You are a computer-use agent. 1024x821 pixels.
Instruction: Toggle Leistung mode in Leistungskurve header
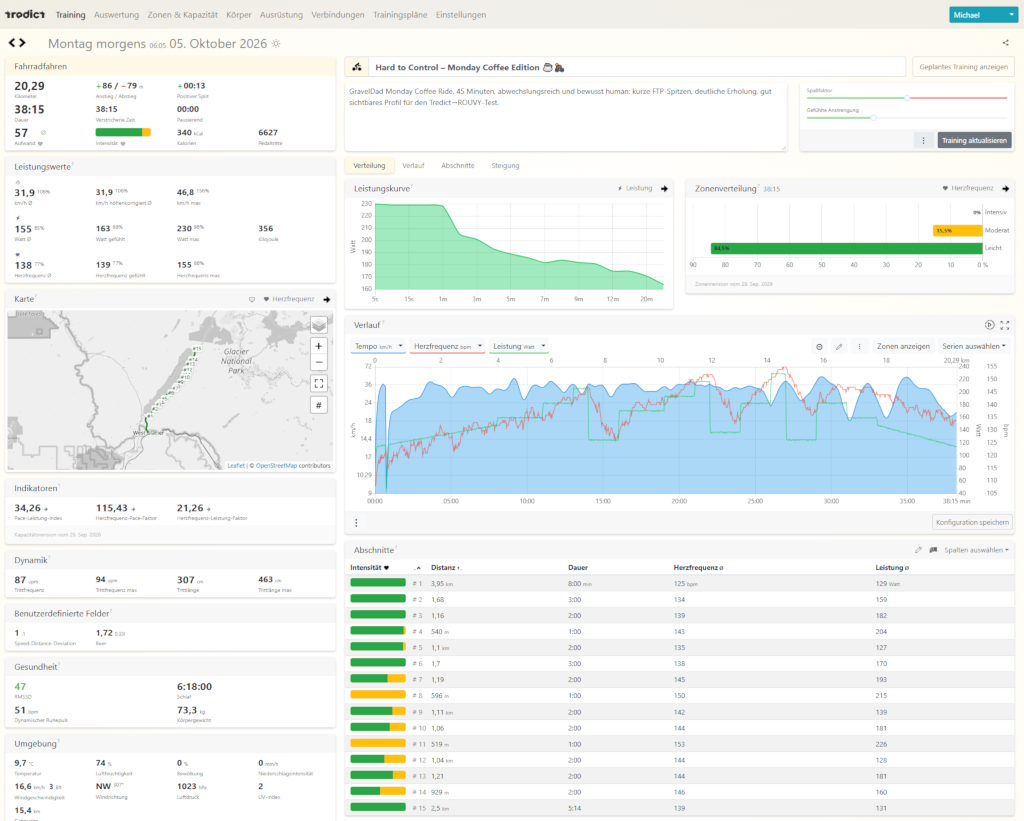pos(635,188)
